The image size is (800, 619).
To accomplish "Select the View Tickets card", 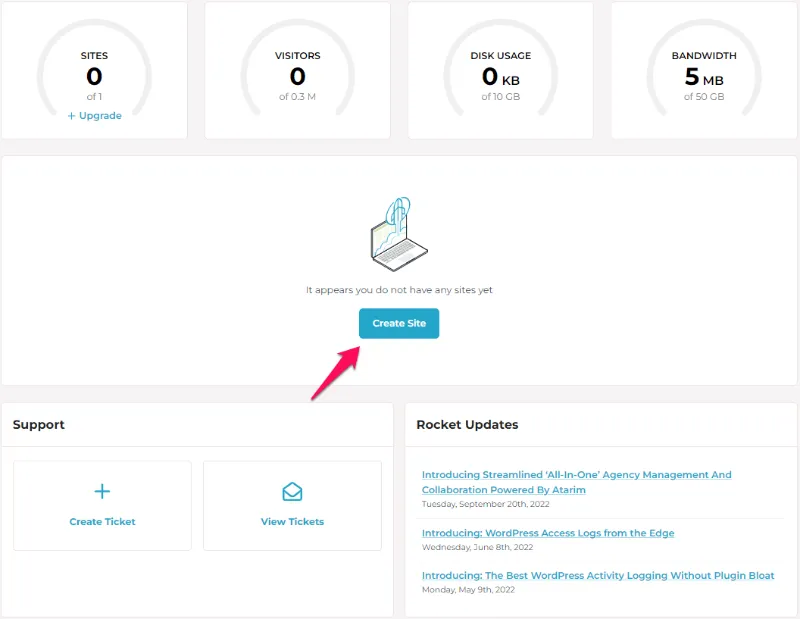I will (292, 505).
